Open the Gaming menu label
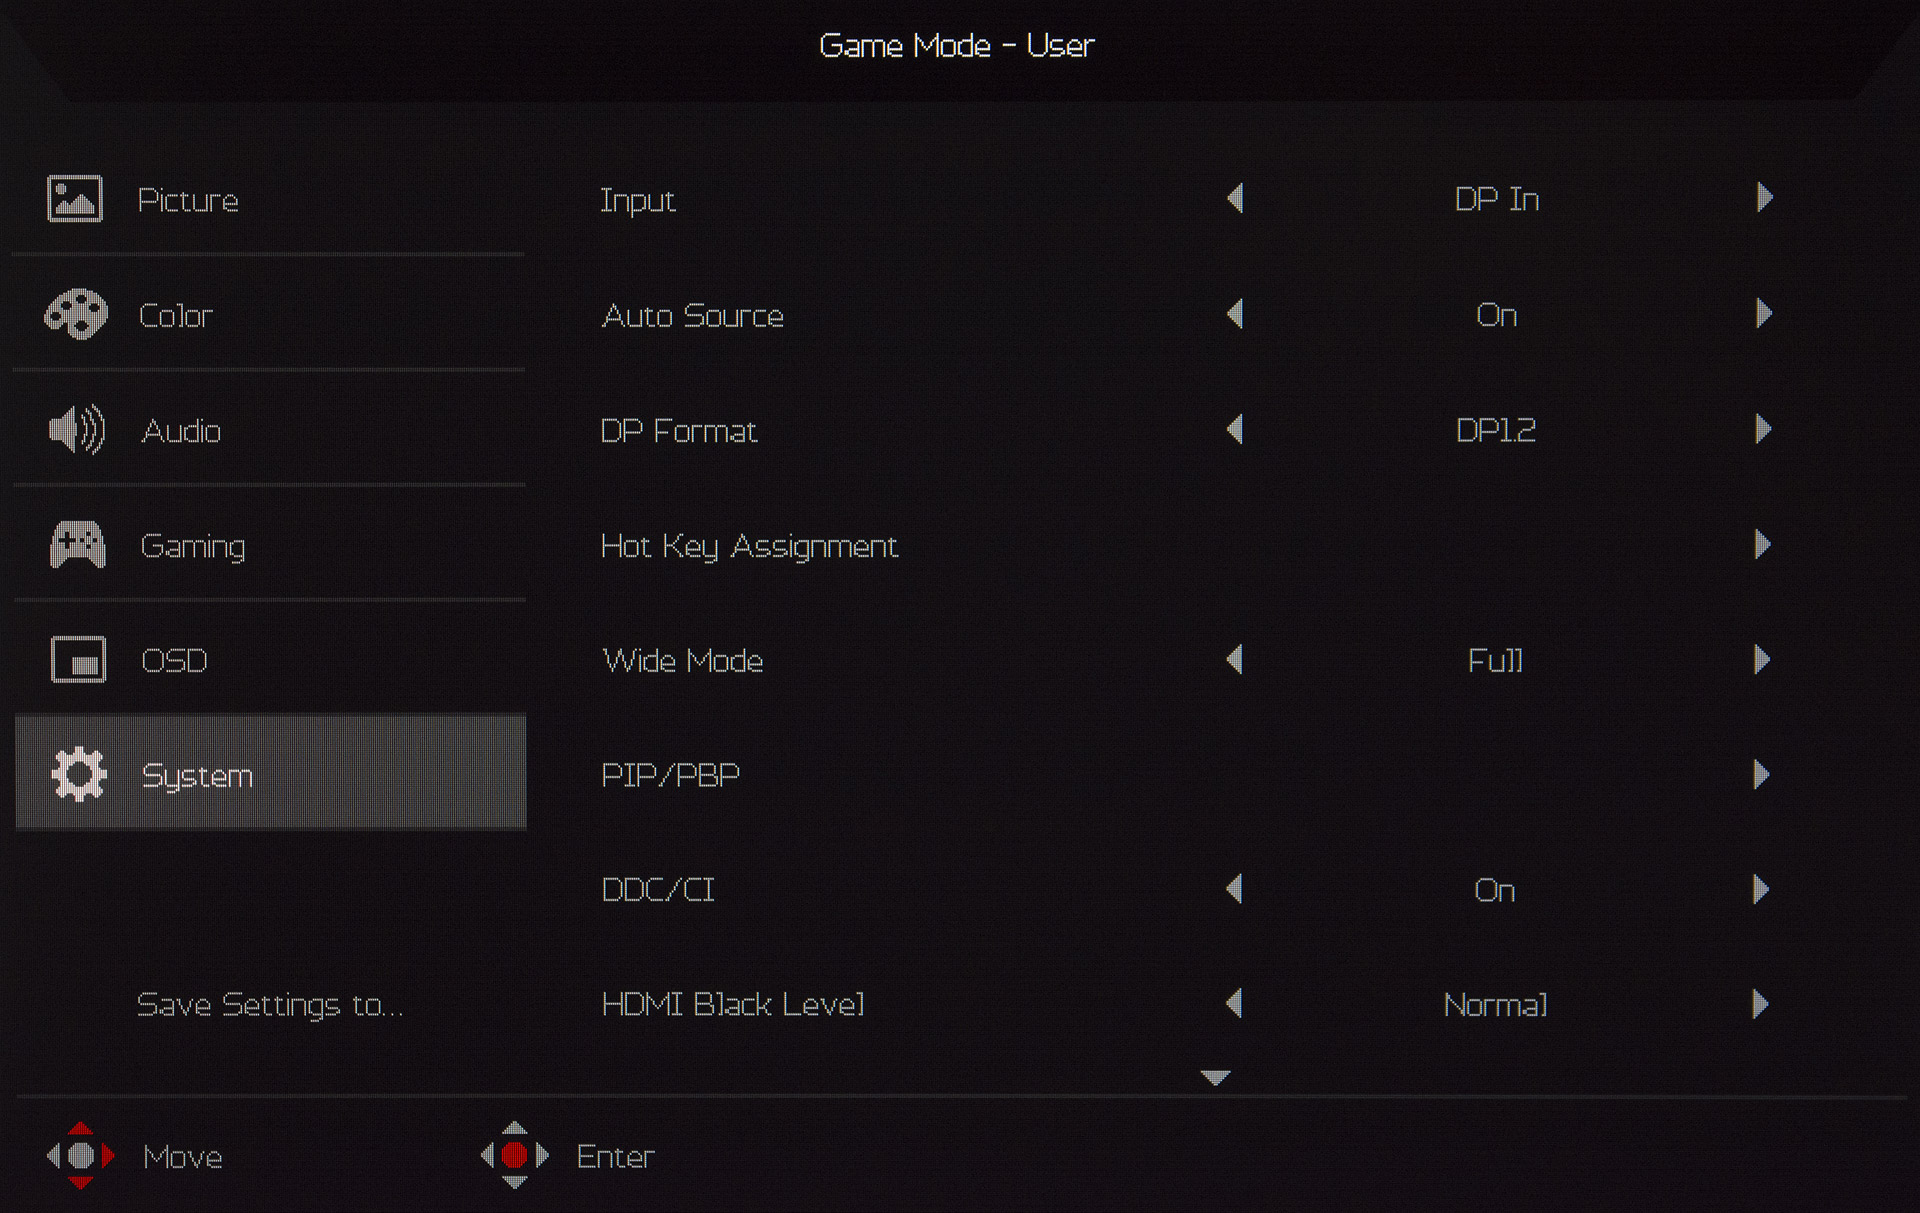Screen dimensions: 1920x1213 tap(193, 546)
